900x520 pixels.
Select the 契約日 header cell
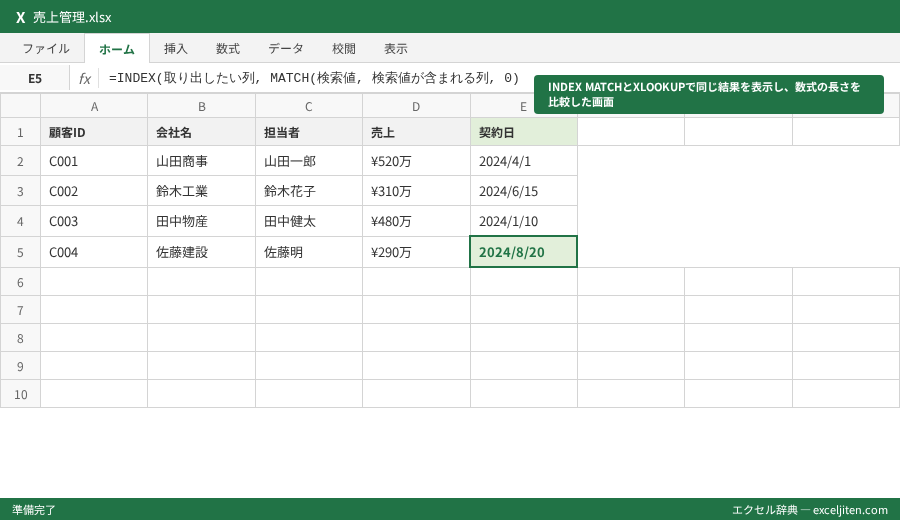(523, 133)
